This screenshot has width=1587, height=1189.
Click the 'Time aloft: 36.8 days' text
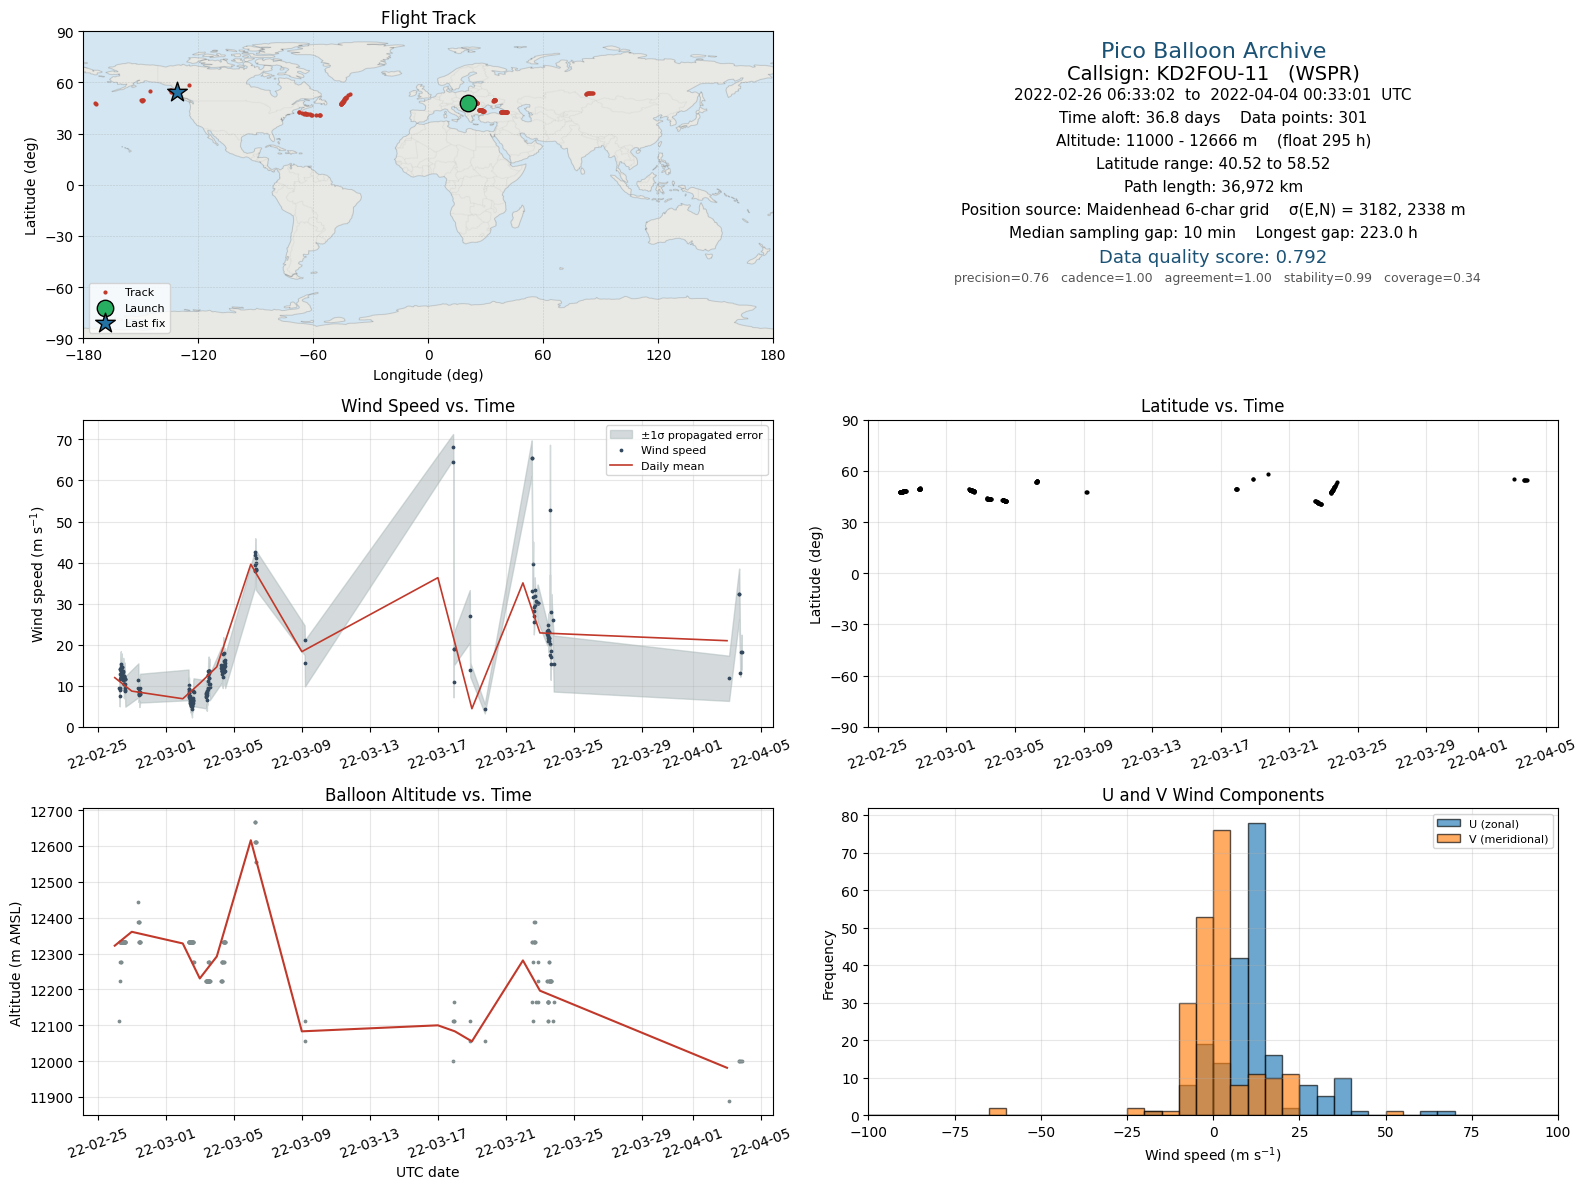[1139, 118]
